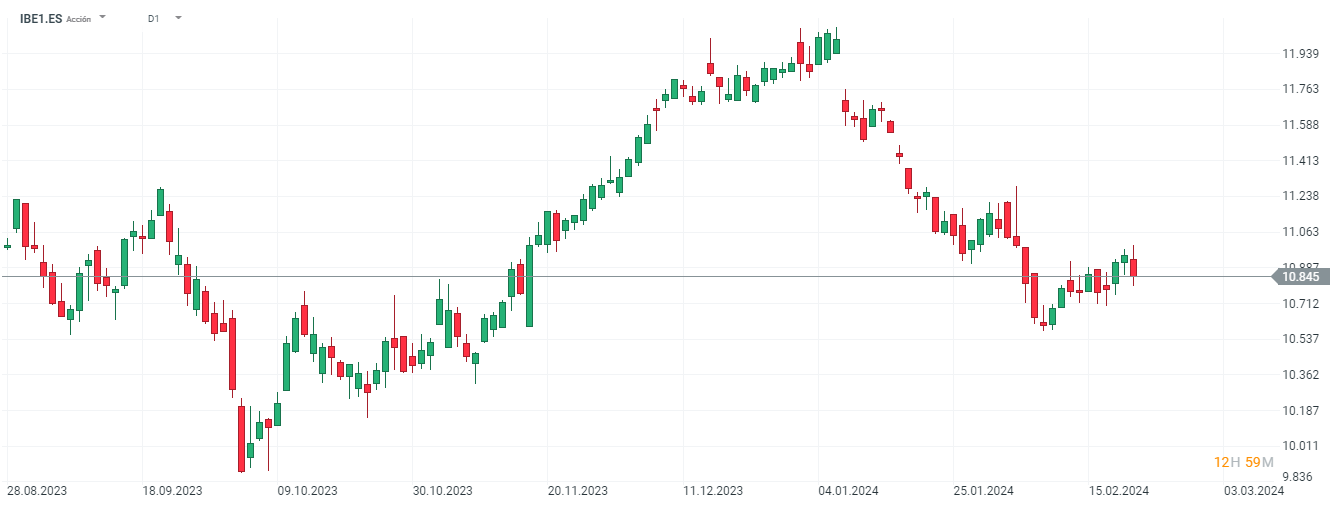1342x507 pixels.
Task: Select the D1 interval label
Action: (153, 18)
